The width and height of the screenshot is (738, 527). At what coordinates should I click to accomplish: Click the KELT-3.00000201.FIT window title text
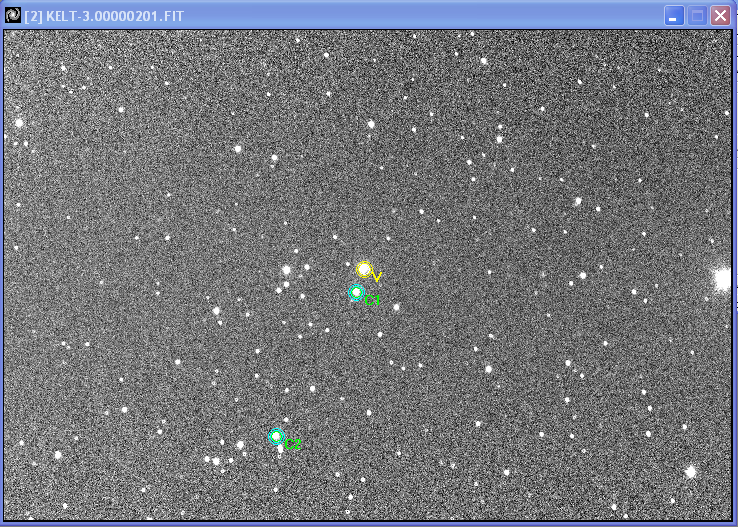click(104, 15)
